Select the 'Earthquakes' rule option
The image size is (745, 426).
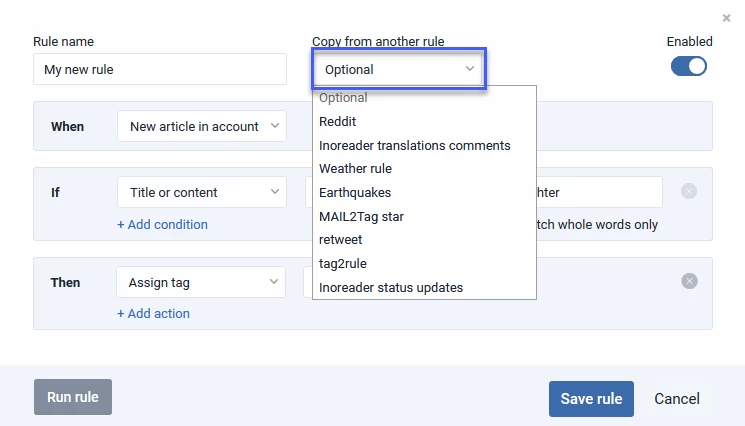355,192
